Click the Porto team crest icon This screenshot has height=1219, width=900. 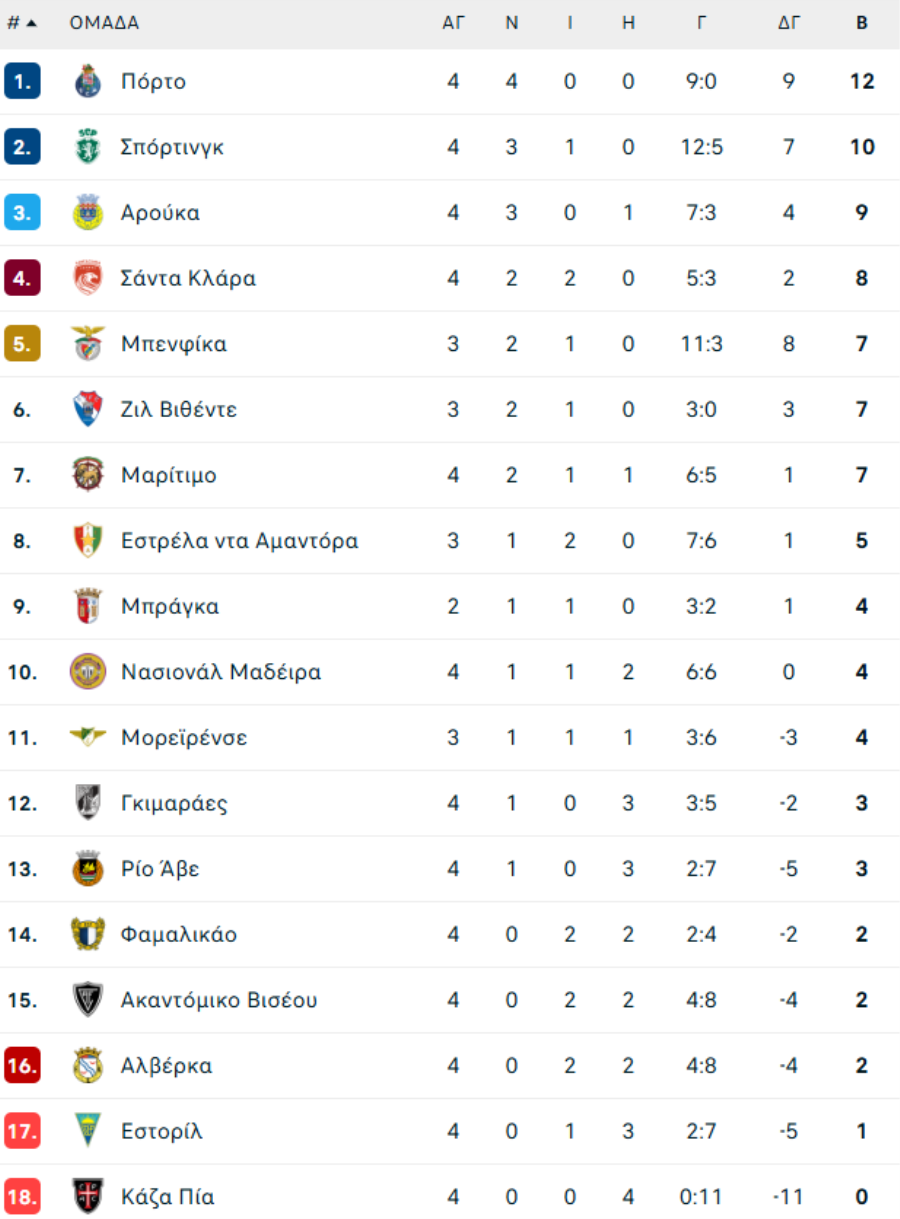[x=88, y=82]
